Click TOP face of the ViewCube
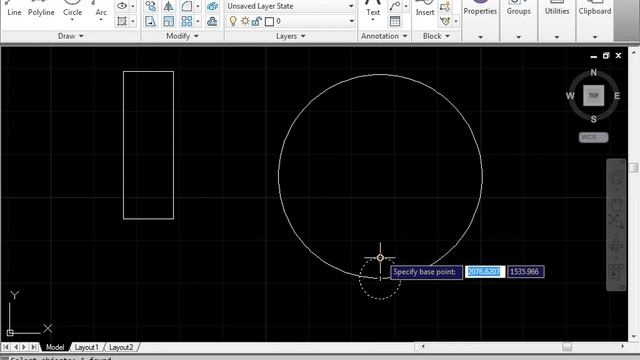 click(593, 96)
